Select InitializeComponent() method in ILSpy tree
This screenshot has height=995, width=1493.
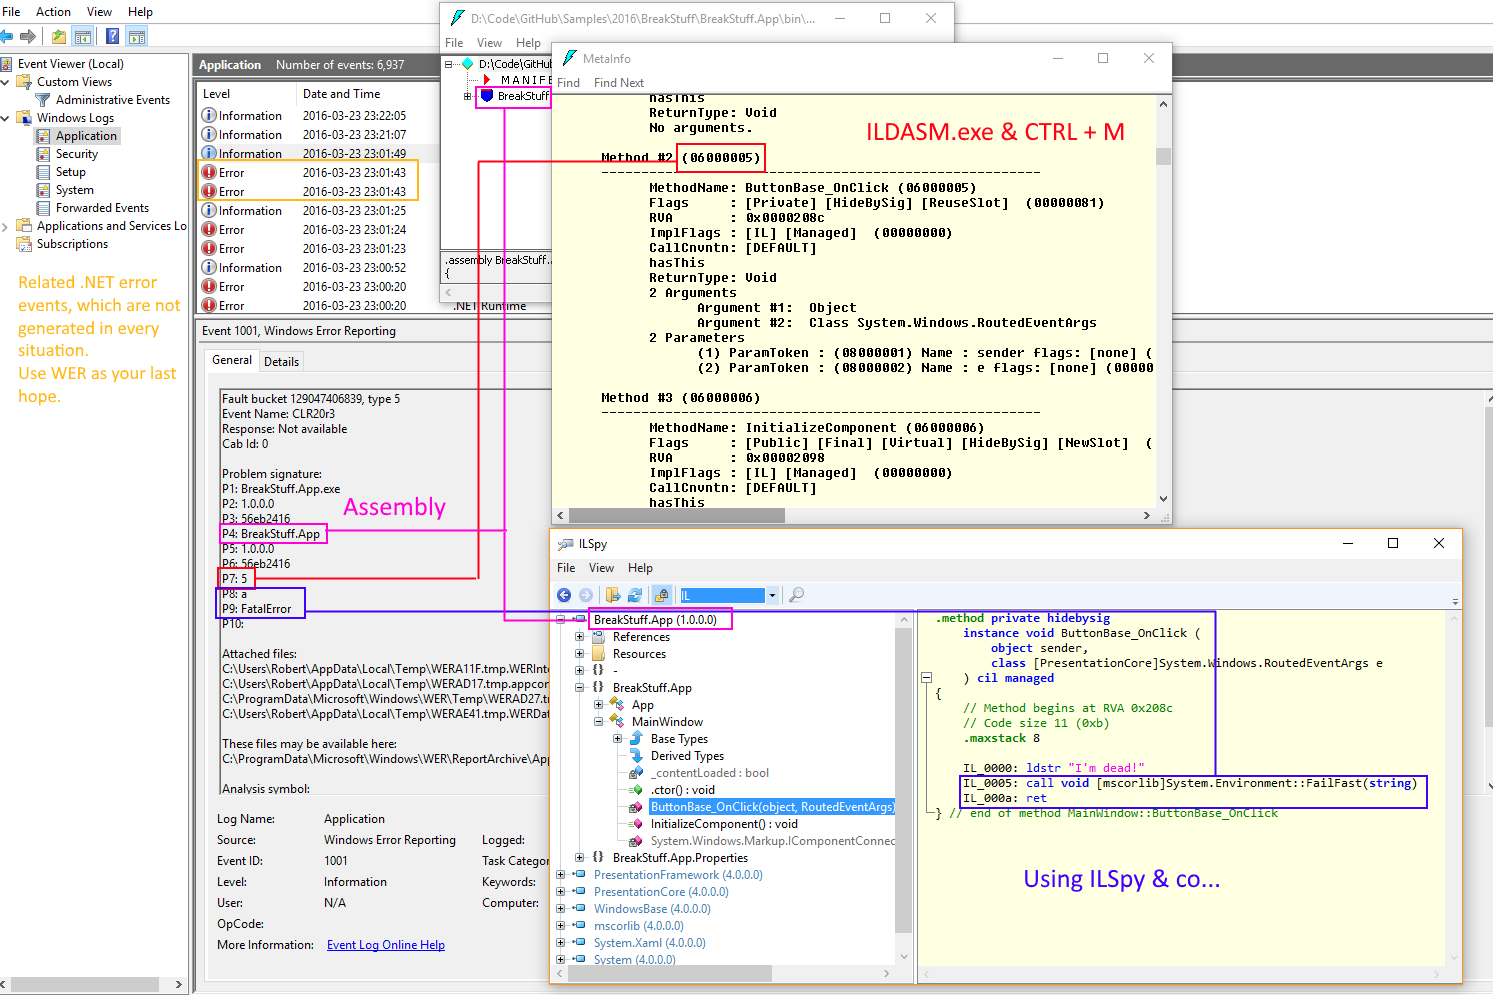723,824
